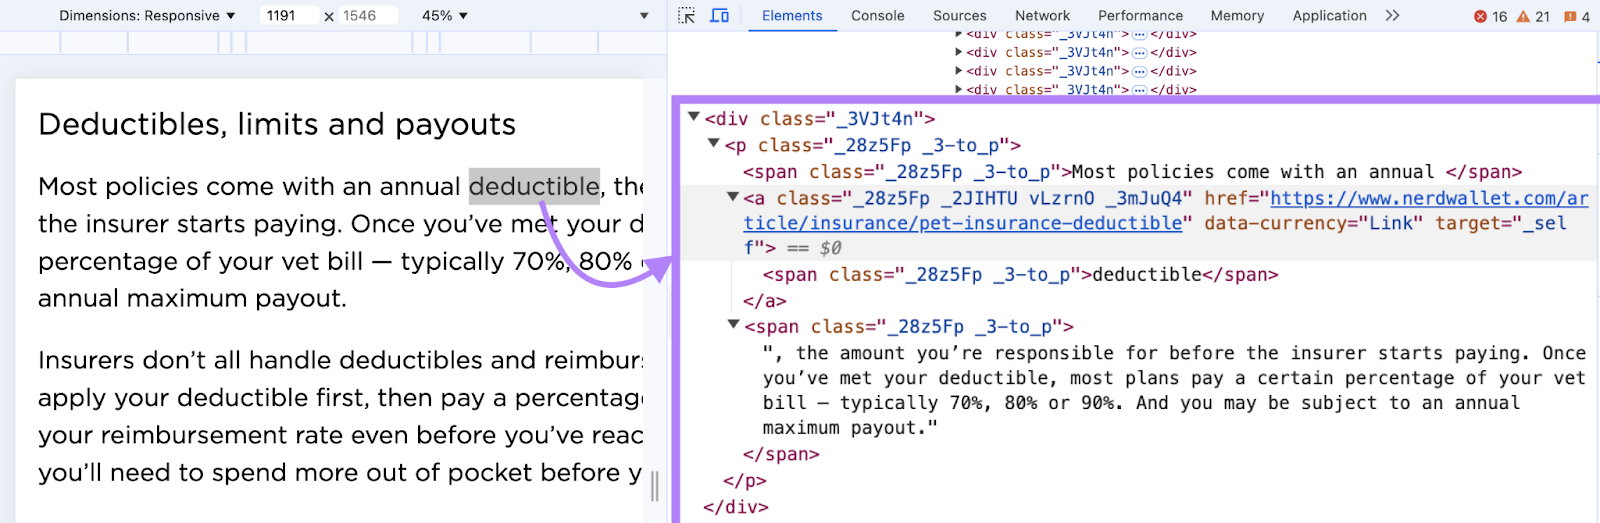Image resolution: width=1600 pixels, height=523 pixels.
Task: Click the deductible link in page preview
Action: pos(534,186)
